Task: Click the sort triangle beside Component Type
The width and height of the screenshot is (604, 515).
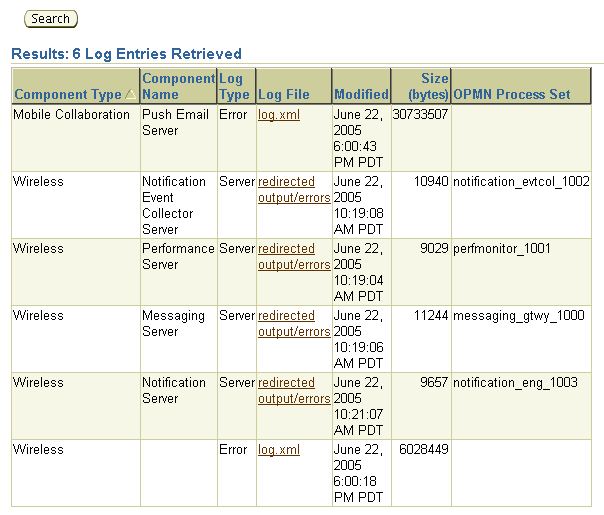Action: click(x=130, y=95)
